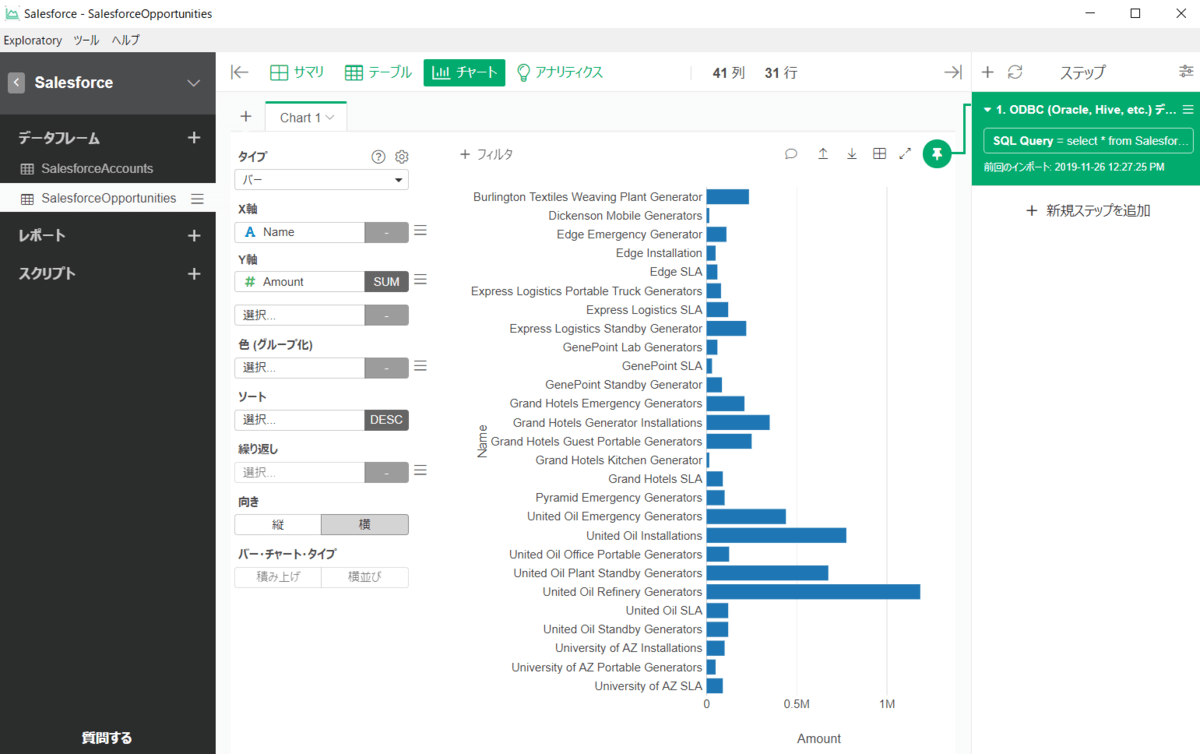Click the Burlington Textiles Weaving Plant Generator bar
This screenshot has width=1200, height=754.
[728, 197]
